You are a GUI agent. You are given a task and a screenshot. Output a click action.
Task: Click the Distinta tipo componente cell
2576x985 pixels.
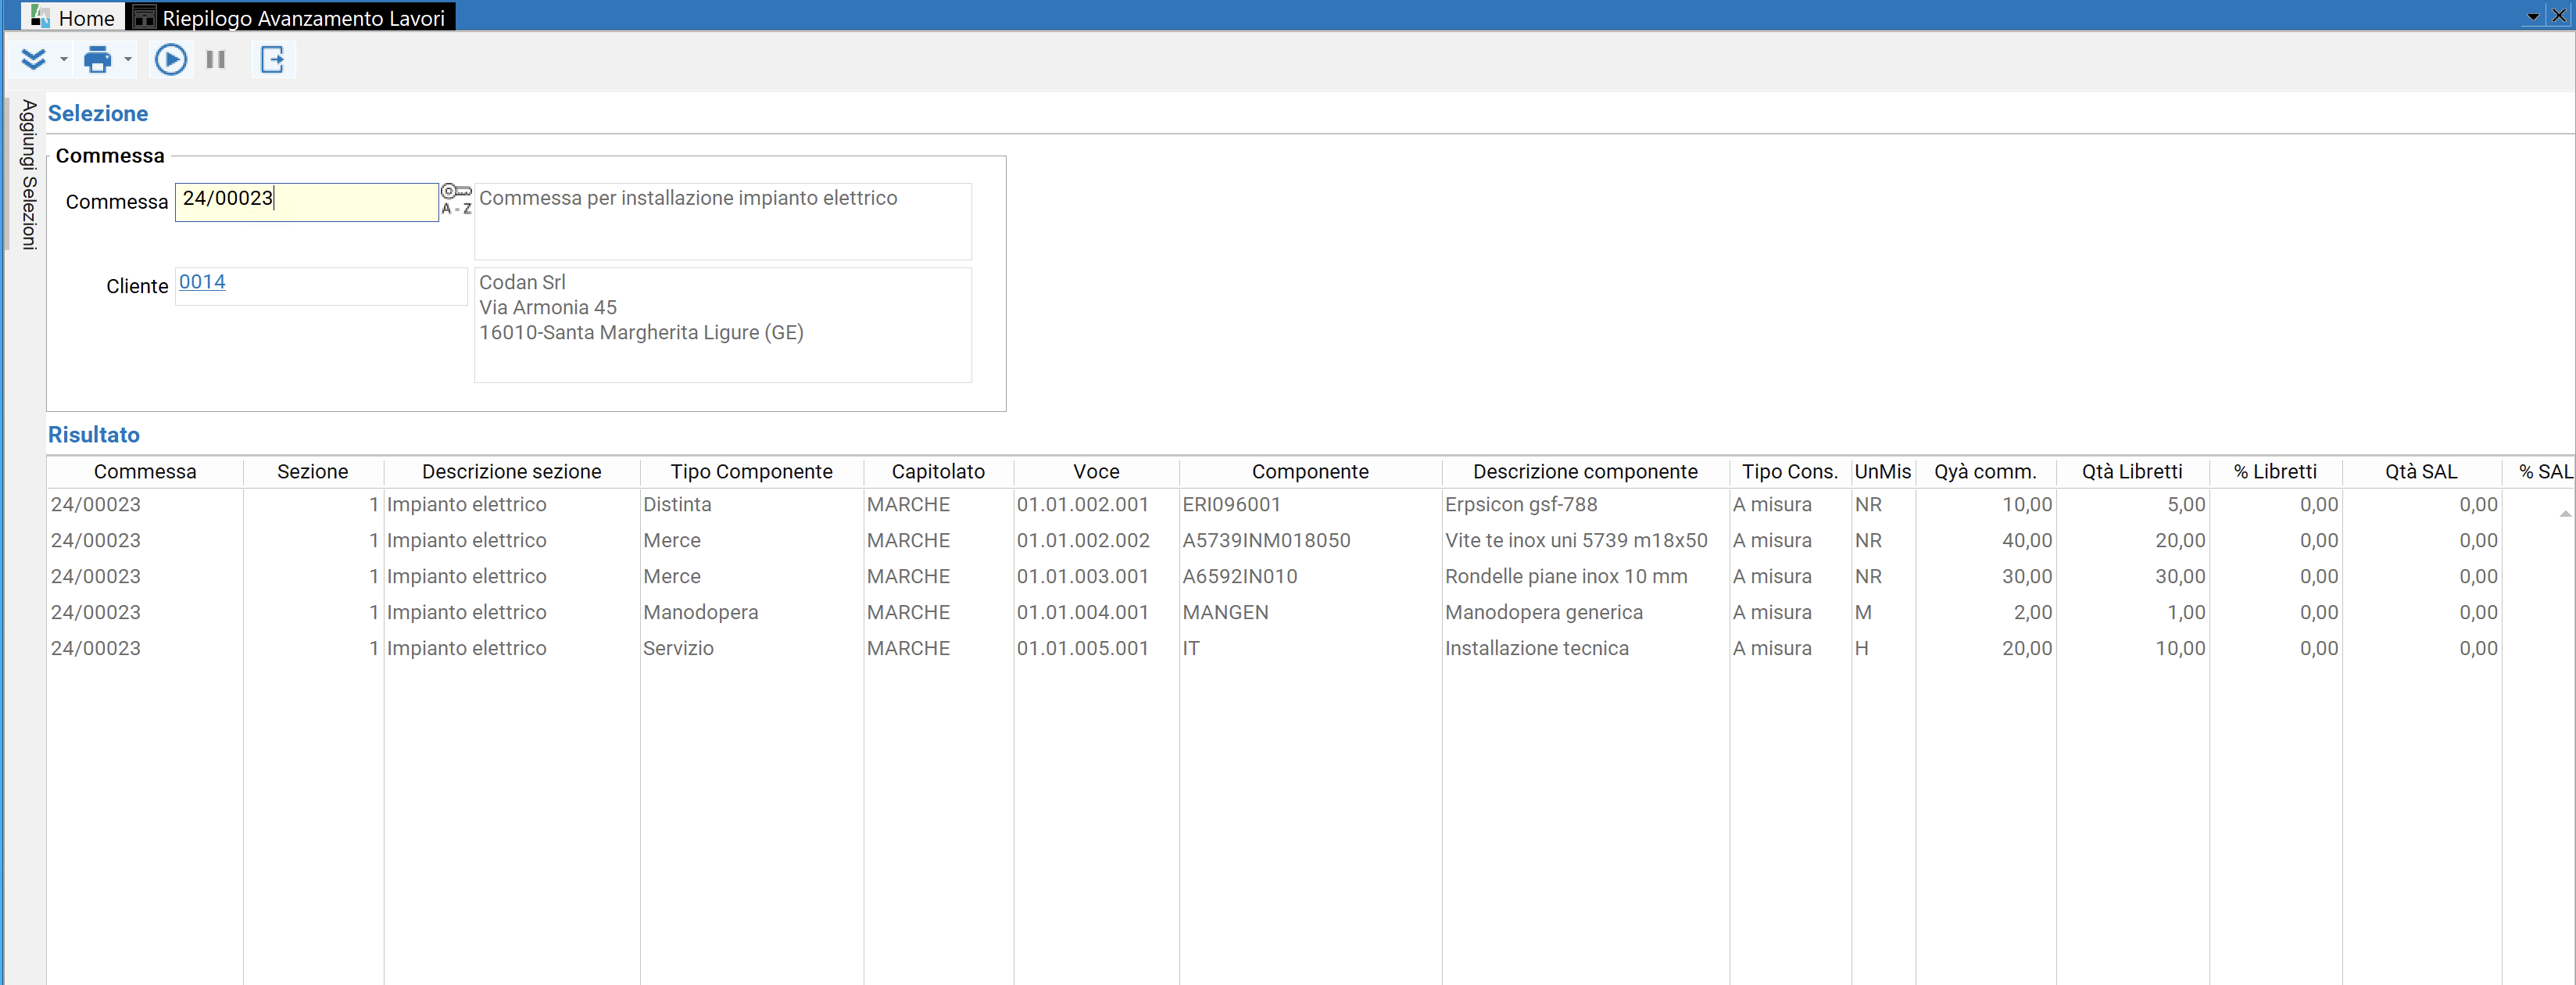(x=752, y=505)
